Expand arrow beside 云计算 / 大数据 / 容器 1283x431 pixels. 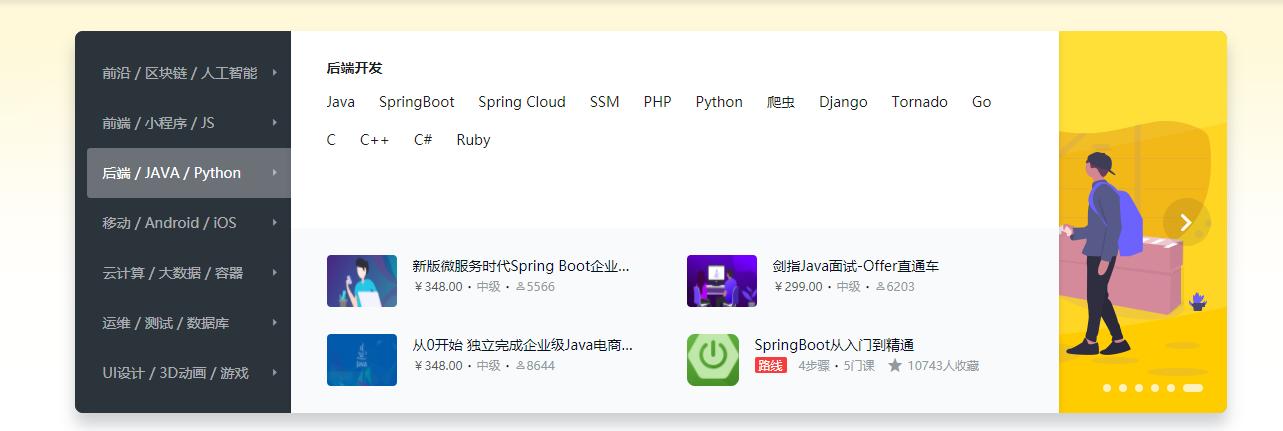274,272
